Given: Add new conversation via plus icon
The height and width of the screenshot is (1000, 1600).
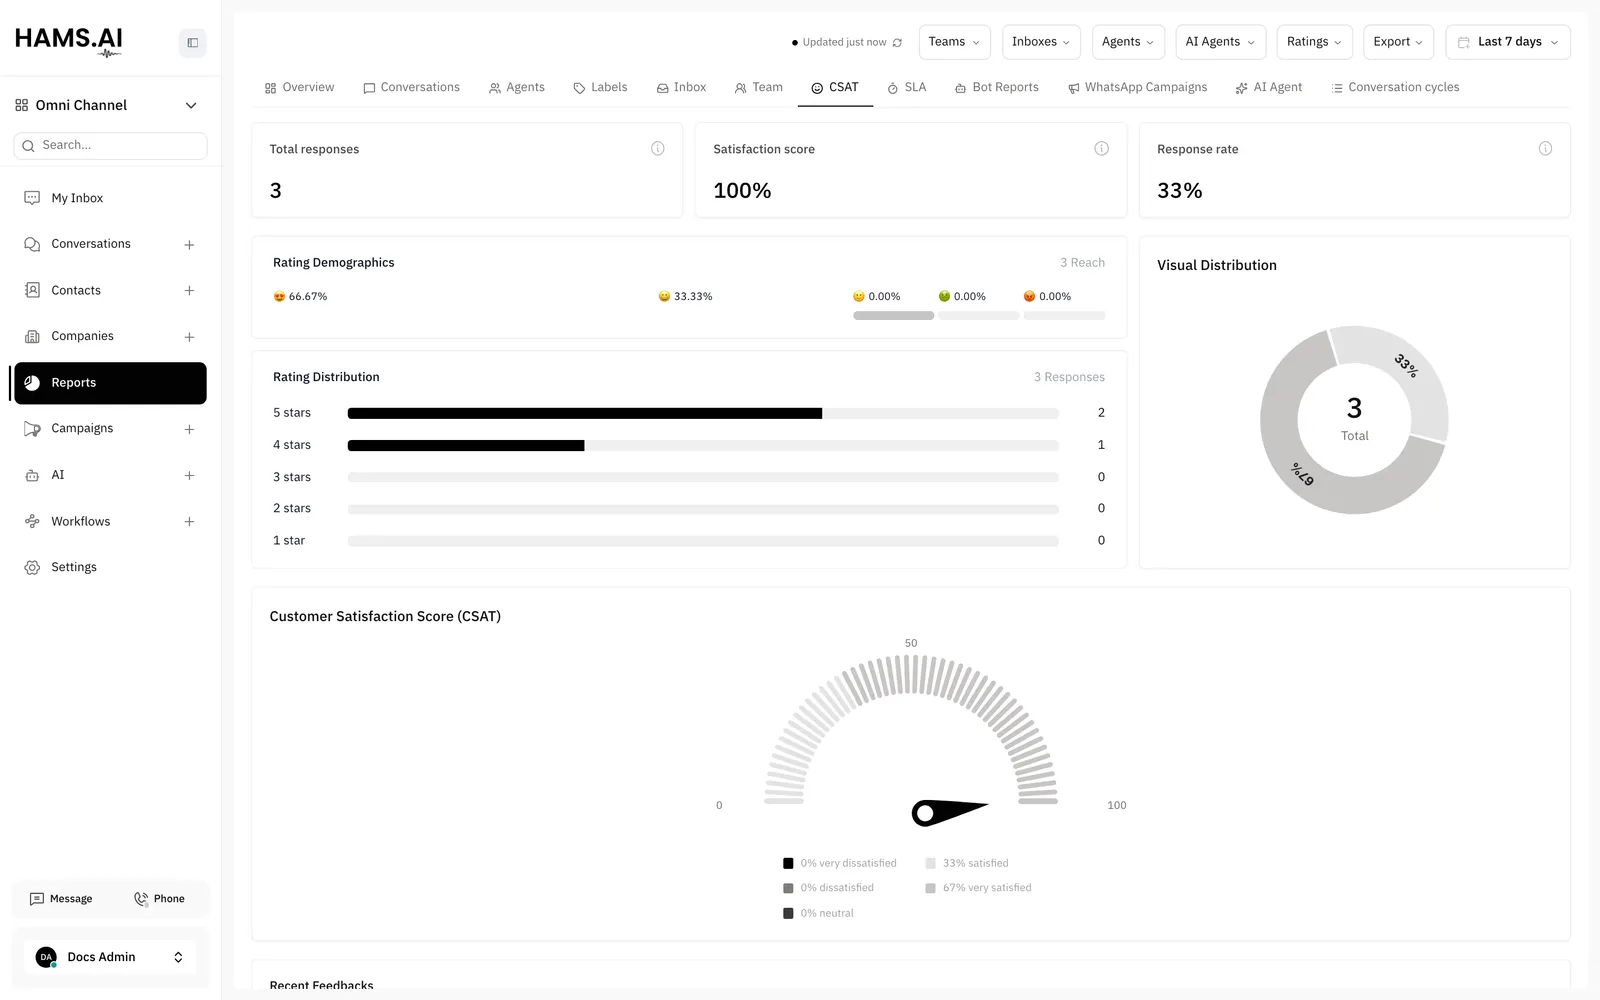Looking at the screenshot, I should point(189,245).
